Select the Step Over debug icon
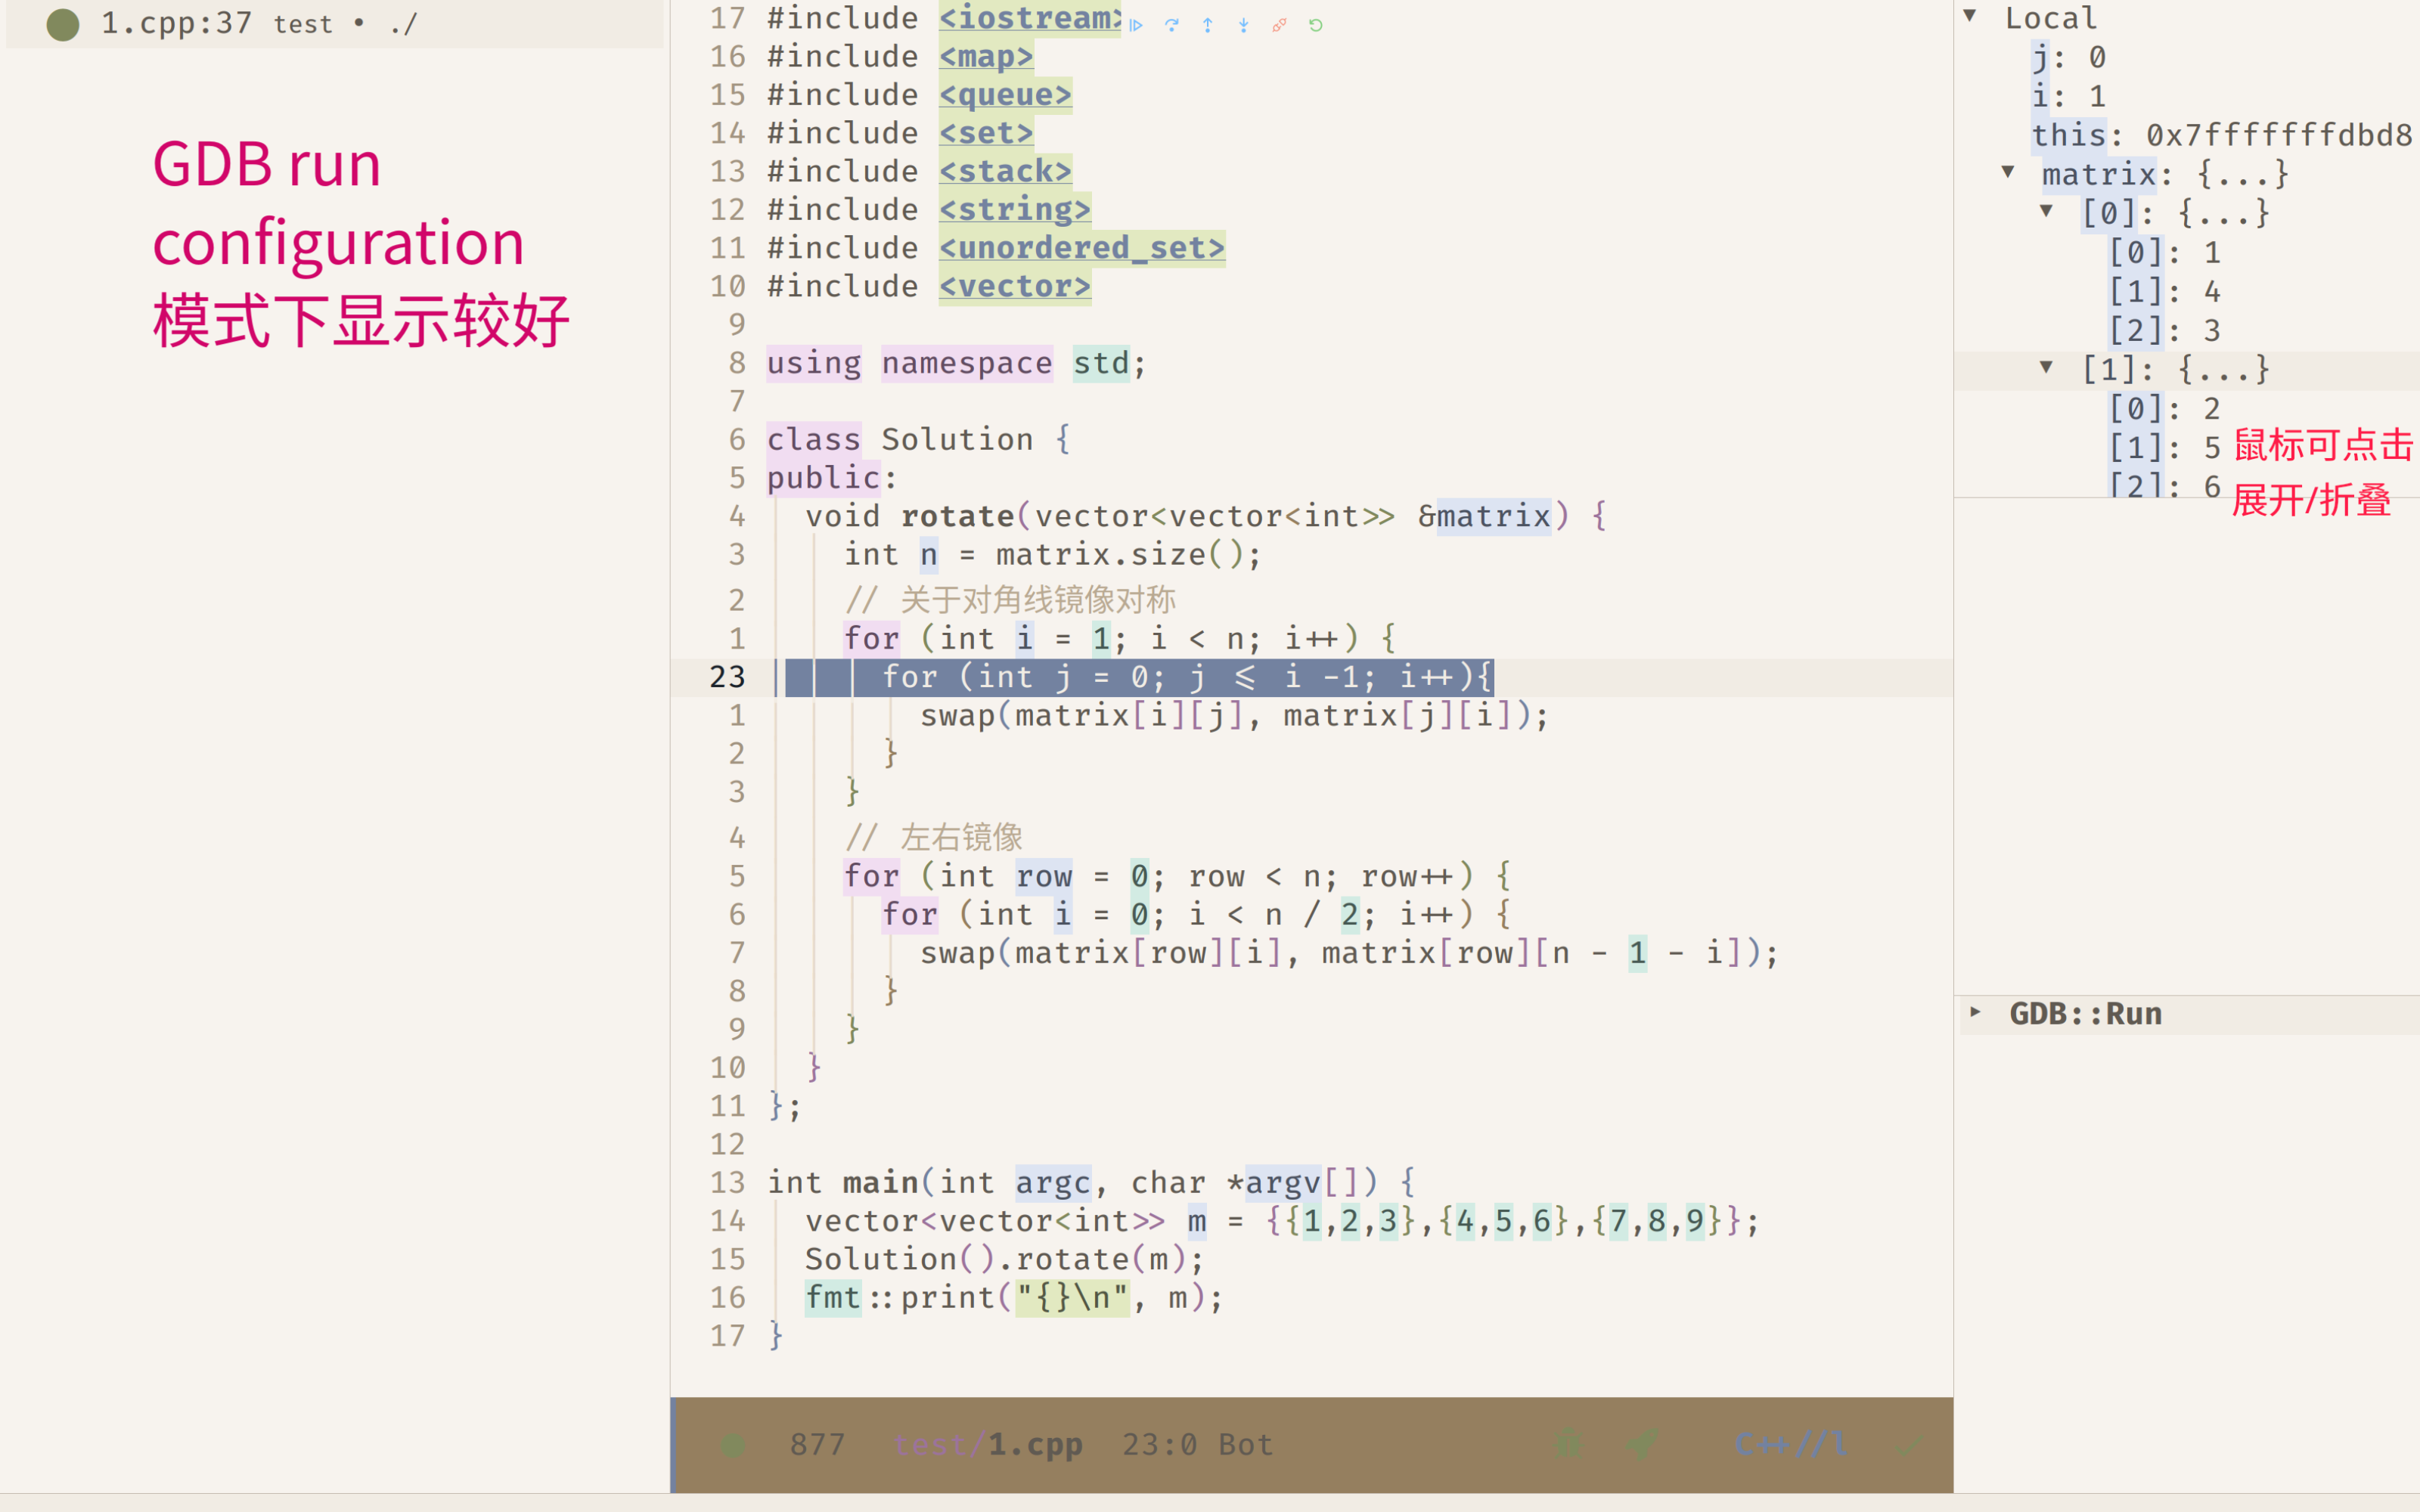The image size is (2420, 1512). [x=1172, y=25]
